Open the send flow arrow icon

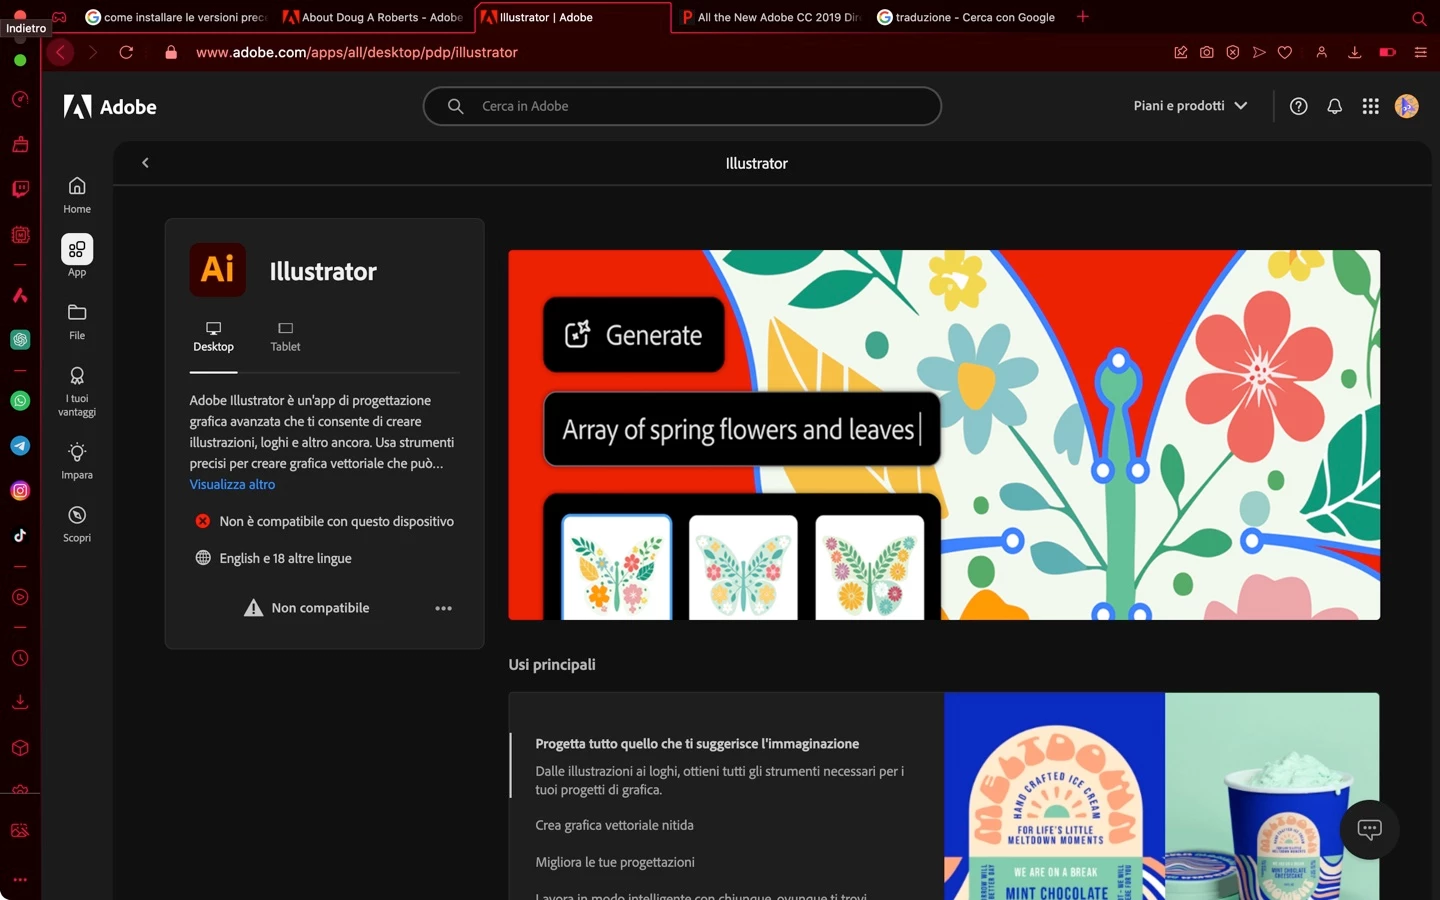(1259, 52)
